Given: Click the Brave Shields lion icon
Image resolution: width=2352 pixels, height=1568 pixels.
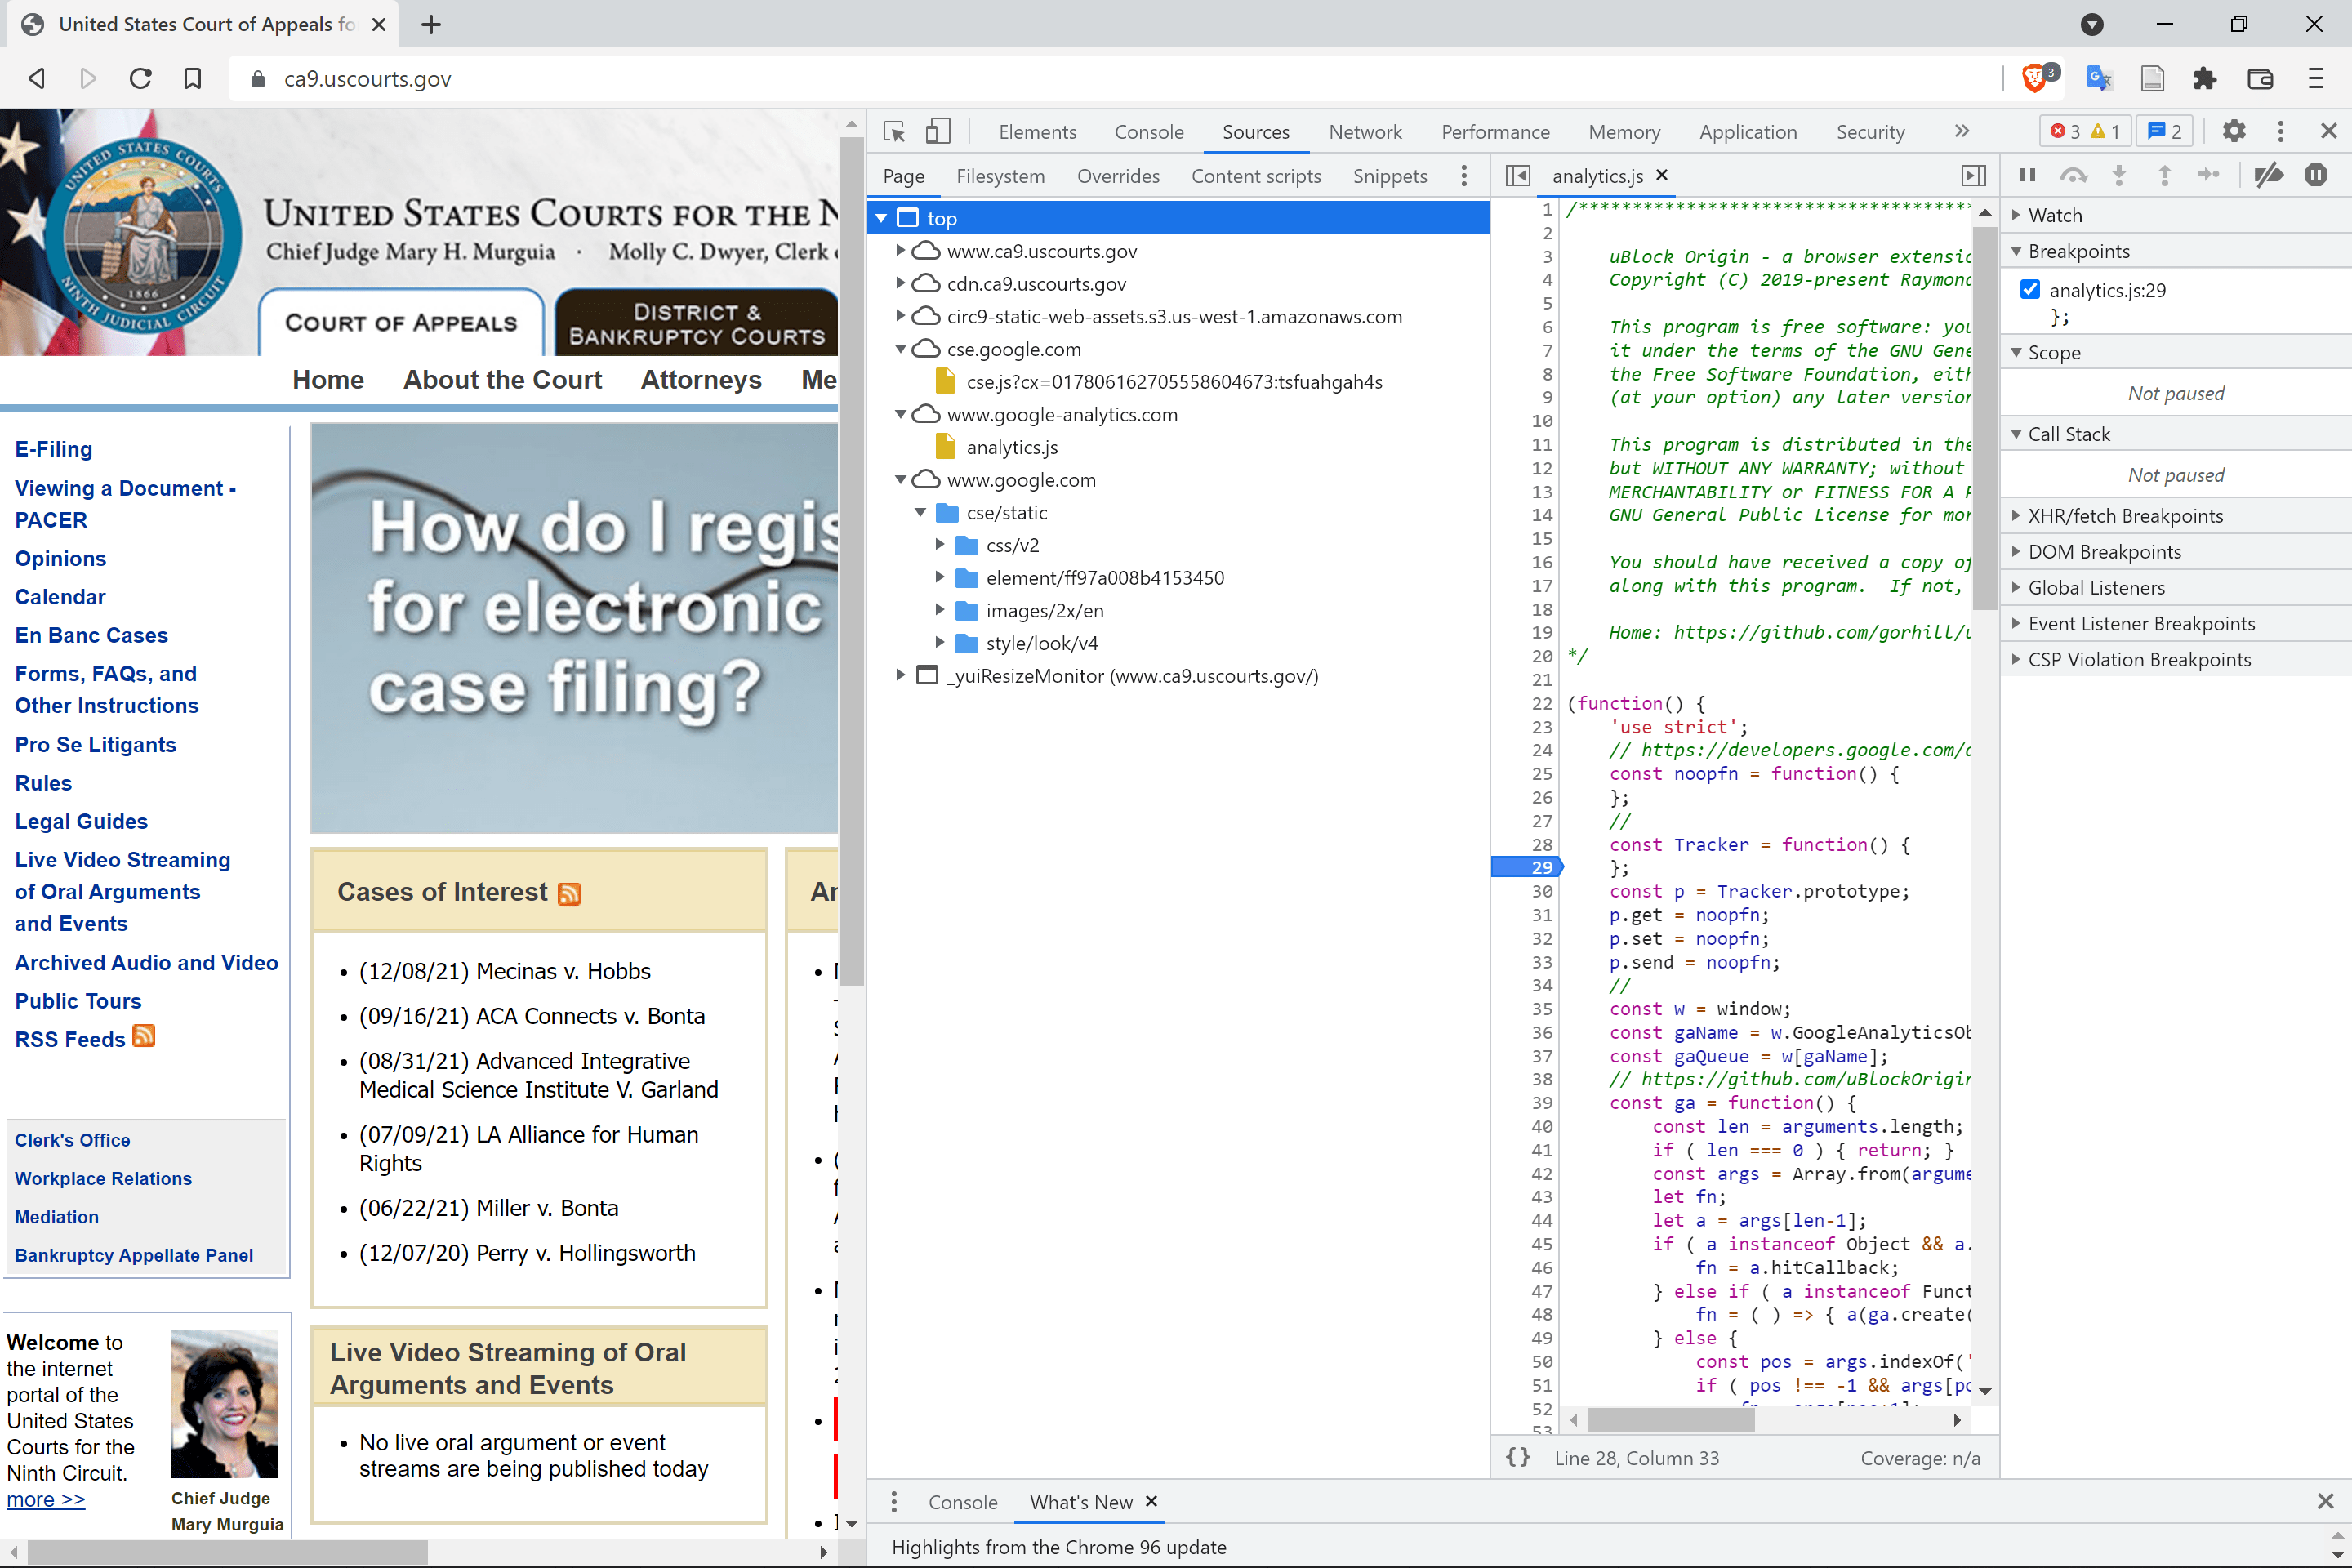Looking at the screenshot, I should click(2034, 78).
